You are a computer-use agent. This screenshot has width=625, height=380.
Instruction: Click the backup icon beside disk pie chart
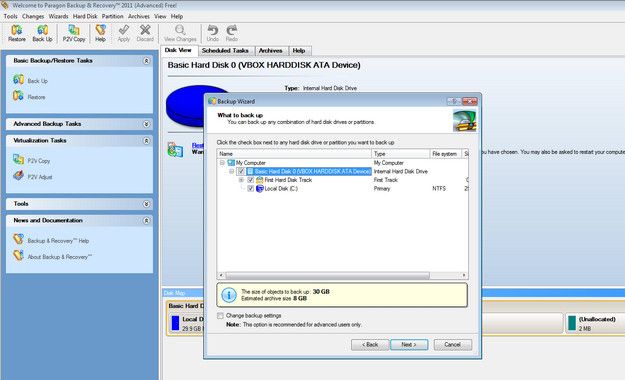175,150
